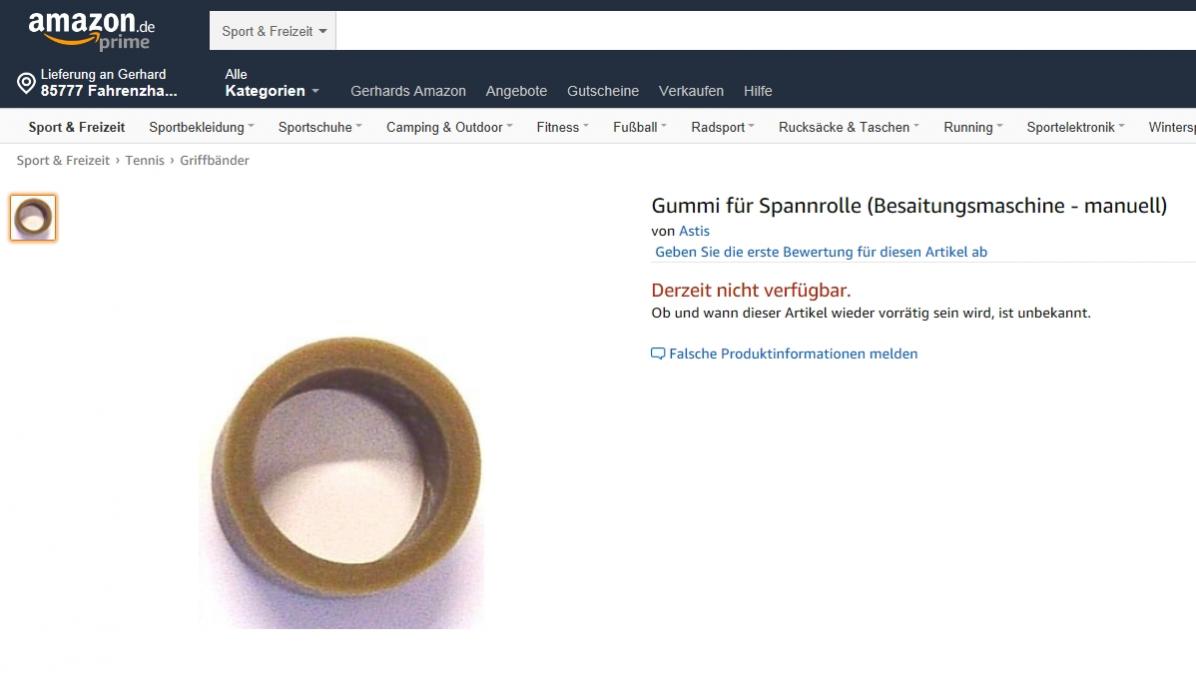The height and width of the screenshot is (683, 1196).
Task: Open the Sport & Freizeit search category dropdown
Action: (x=273, y=31)
